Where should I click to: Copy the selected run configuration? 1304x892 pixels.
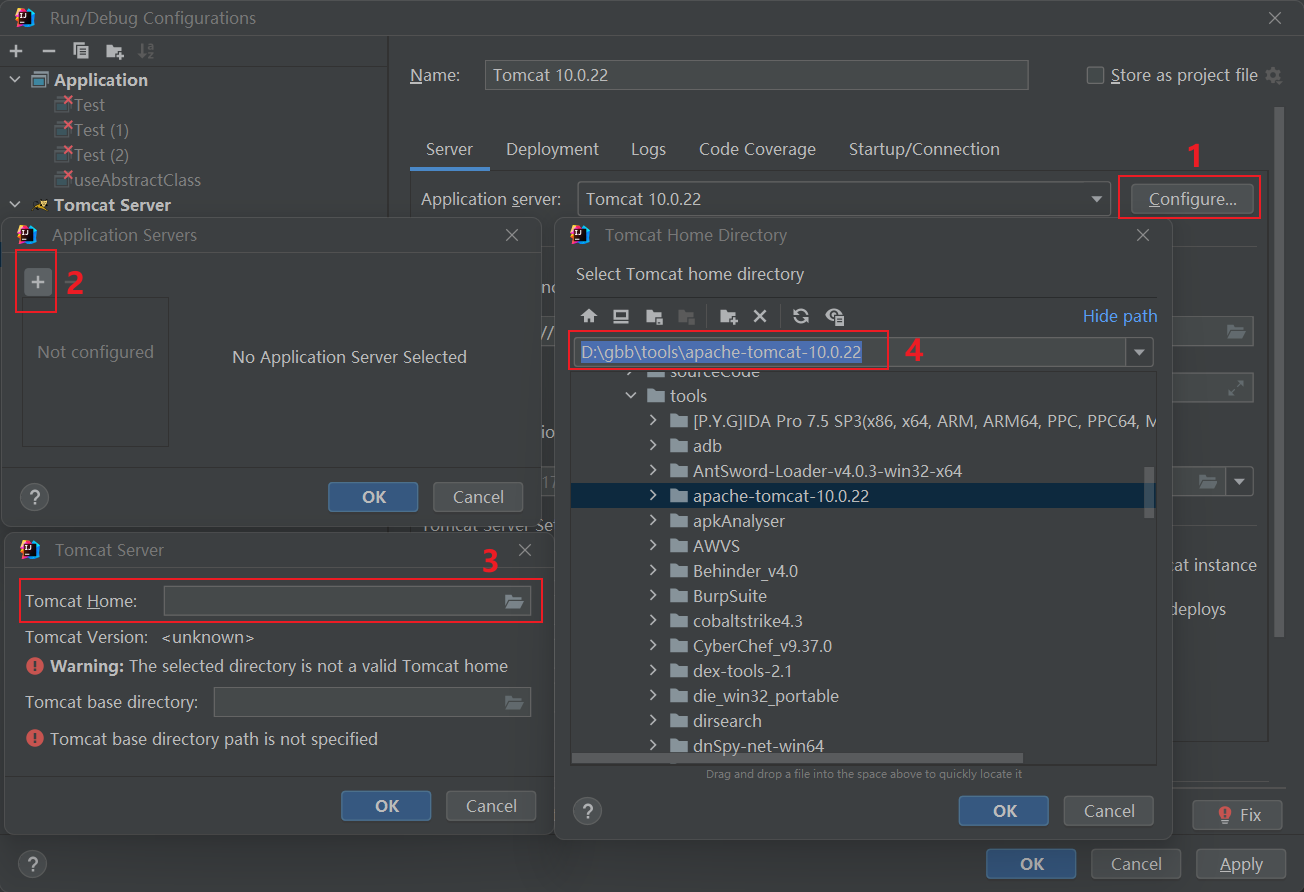81,50
